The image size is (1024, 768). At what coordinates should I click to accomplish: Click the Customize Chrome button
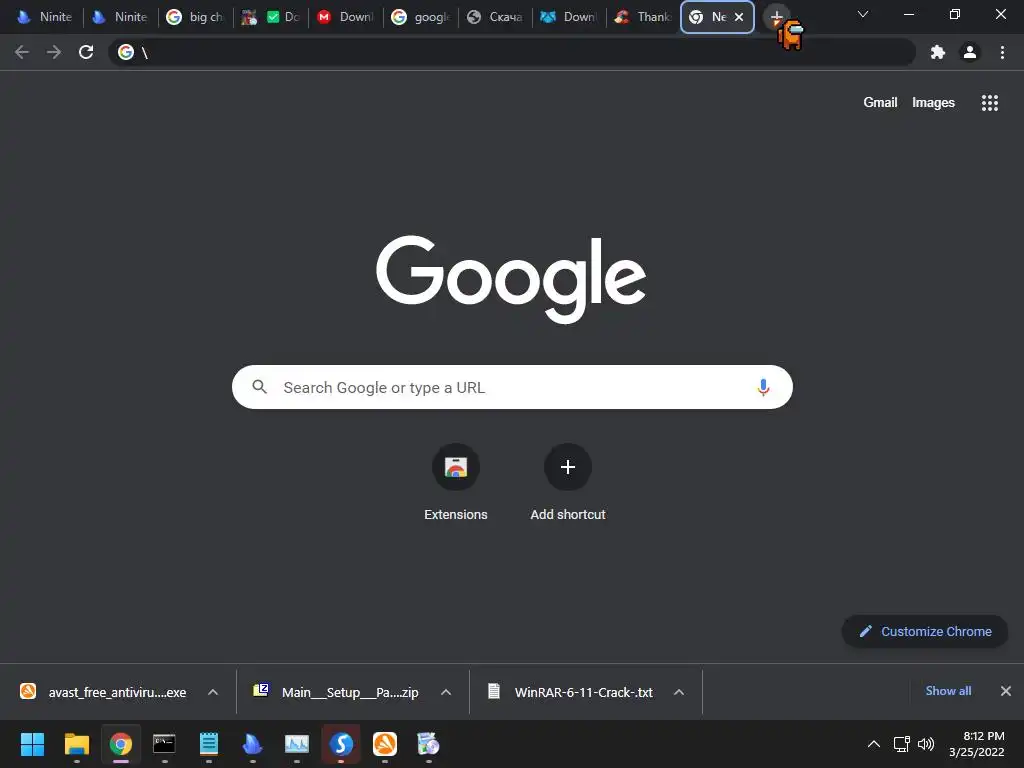[x=925, y=632]
